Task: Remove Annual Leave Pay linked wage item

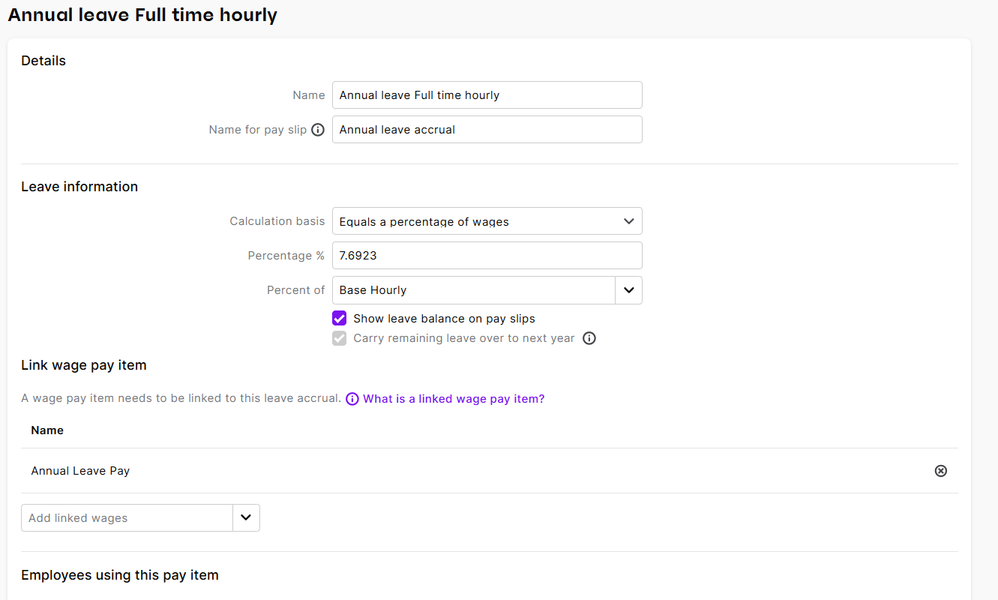Action: (x=940, y=471)
